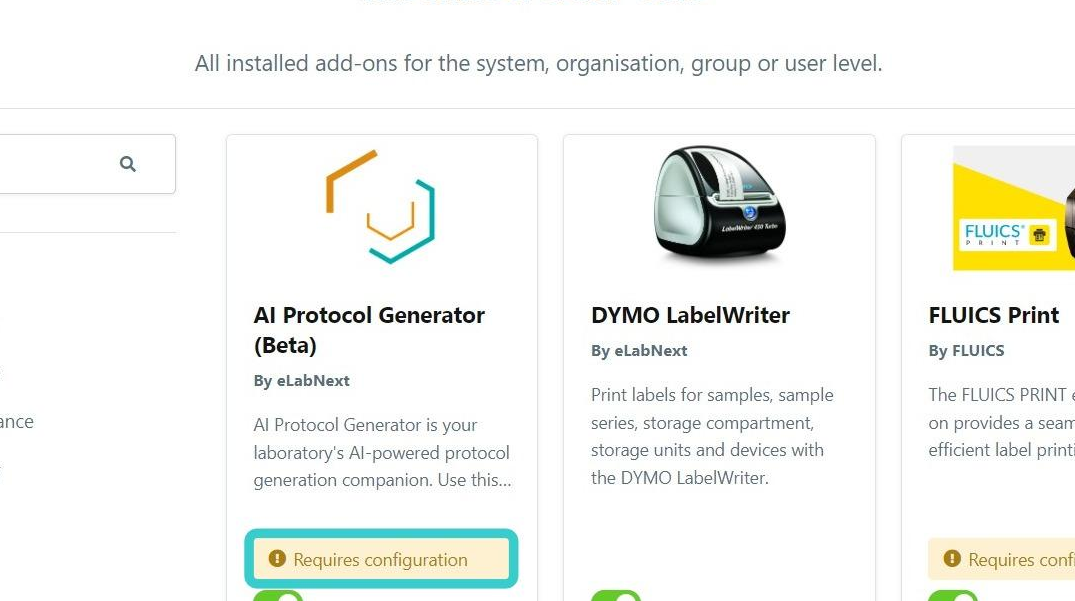
Task: Open the DYMO LabelWriter add-on title
Action: coord(690,315)
